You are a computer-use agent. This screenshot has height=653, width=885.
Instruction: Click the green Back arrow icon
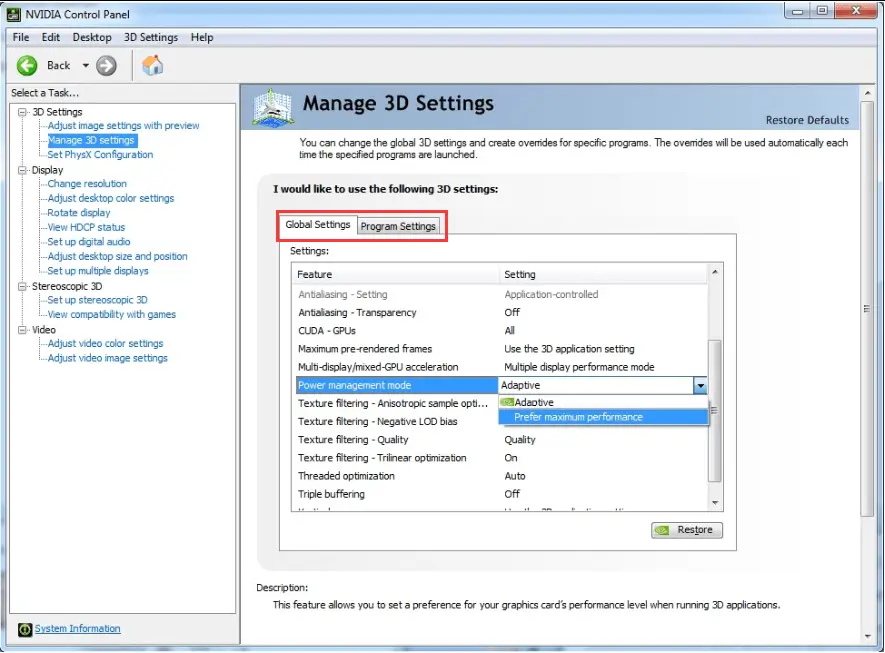[x=27, y=66]
